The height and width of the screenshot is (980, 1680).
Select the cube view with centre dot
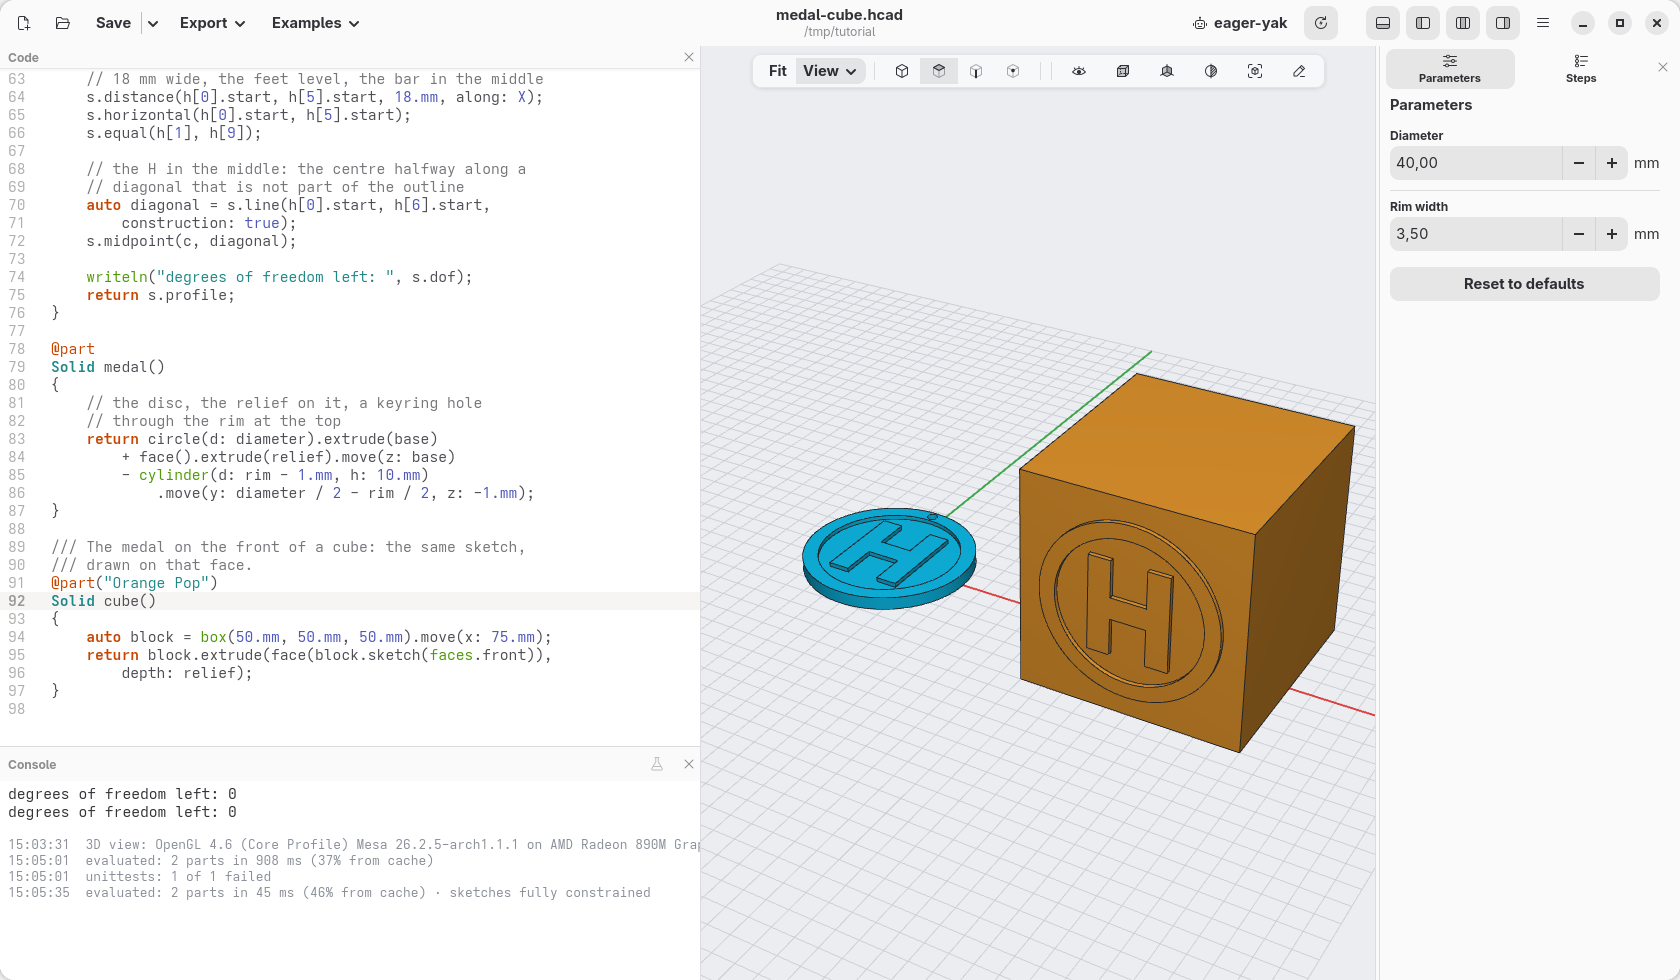coord(1013,71)
